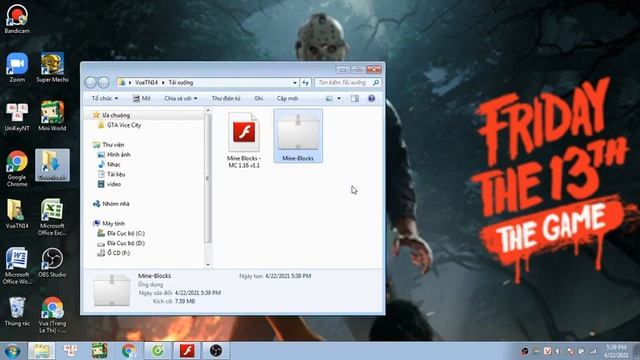The width and height of the screenshot is (640, 360).
Task: Select Tải xuống in the address path
Action: (181, 82)
